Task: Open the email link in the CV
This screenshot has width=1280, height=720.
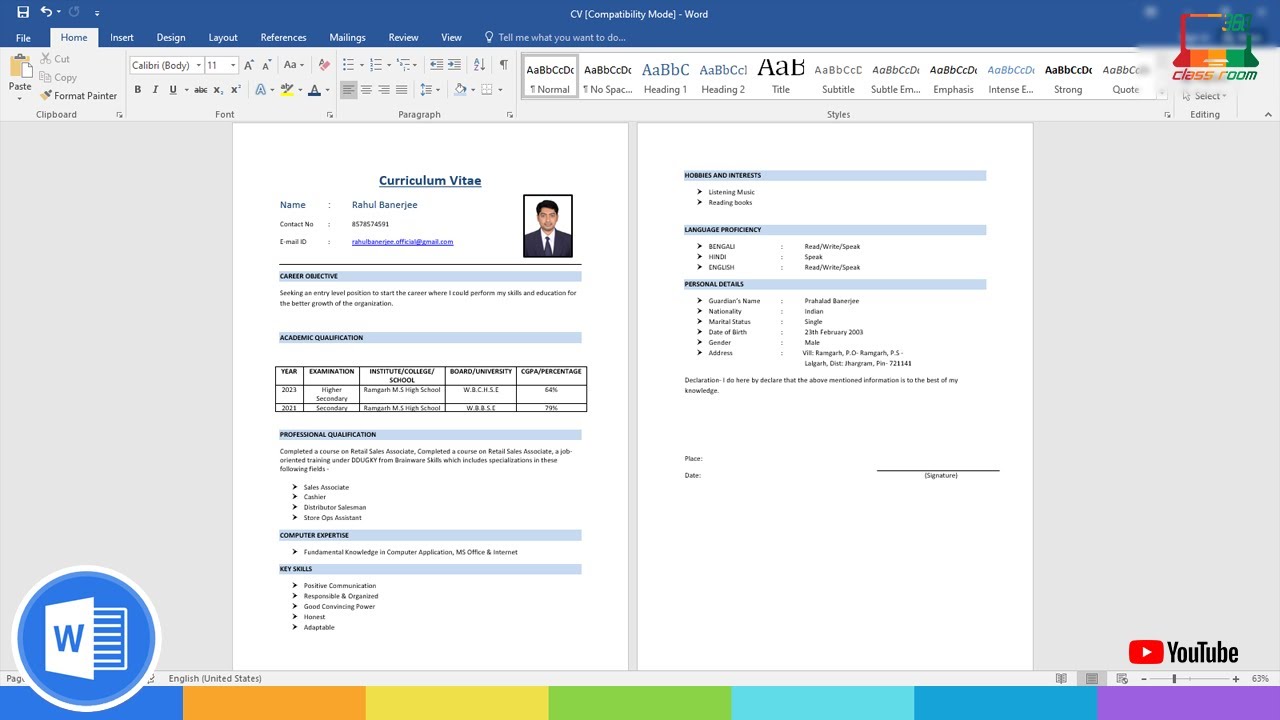Action: point(402,242)
